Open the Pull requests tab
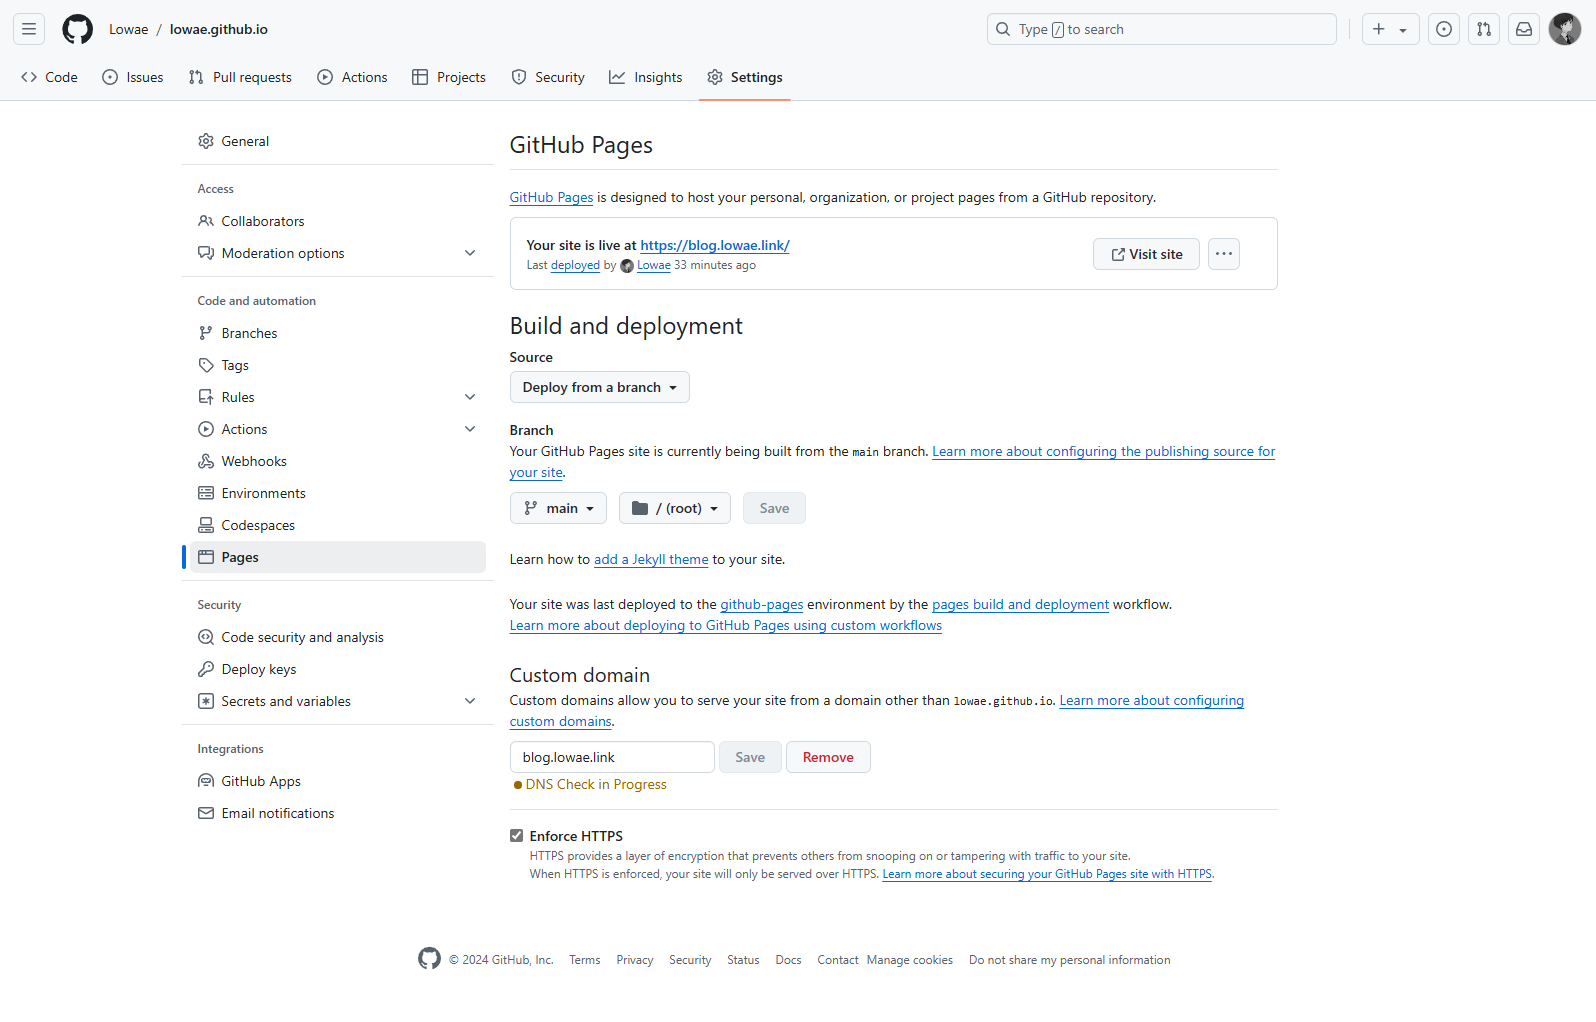The width and height of the screenshot is (1596, 1022). click(x=240, y=77)
